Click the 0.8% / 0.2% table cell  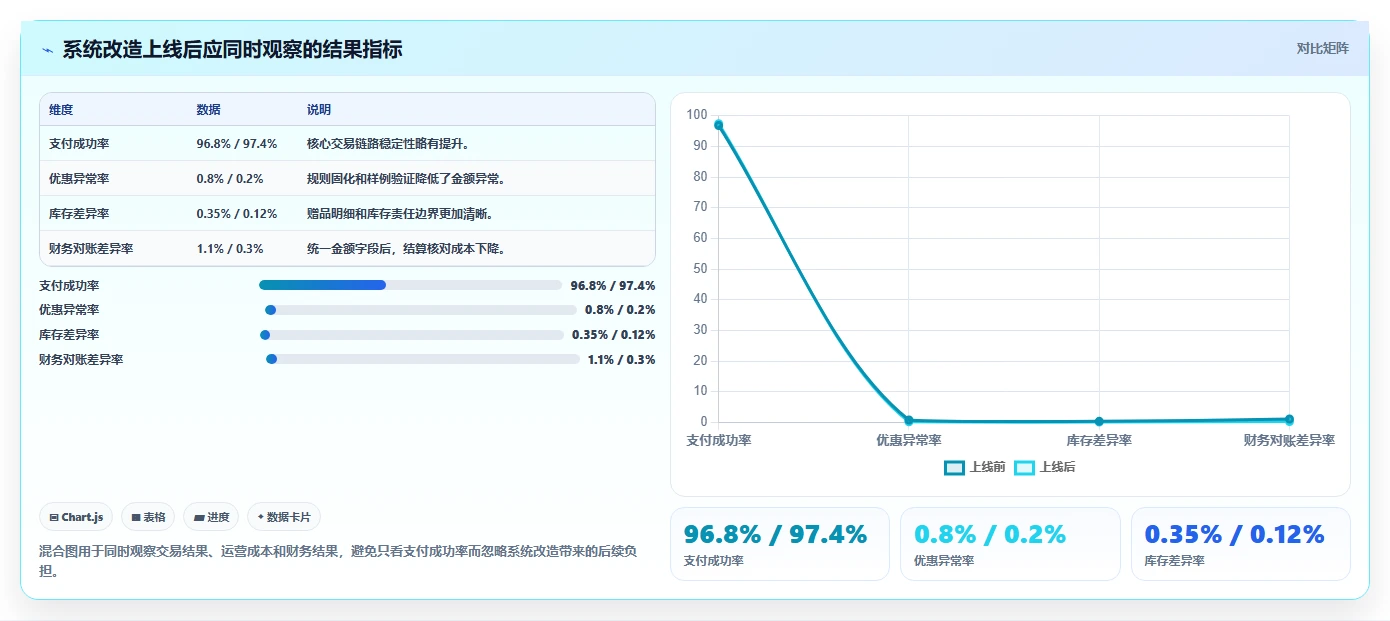(x=230, y=179)
